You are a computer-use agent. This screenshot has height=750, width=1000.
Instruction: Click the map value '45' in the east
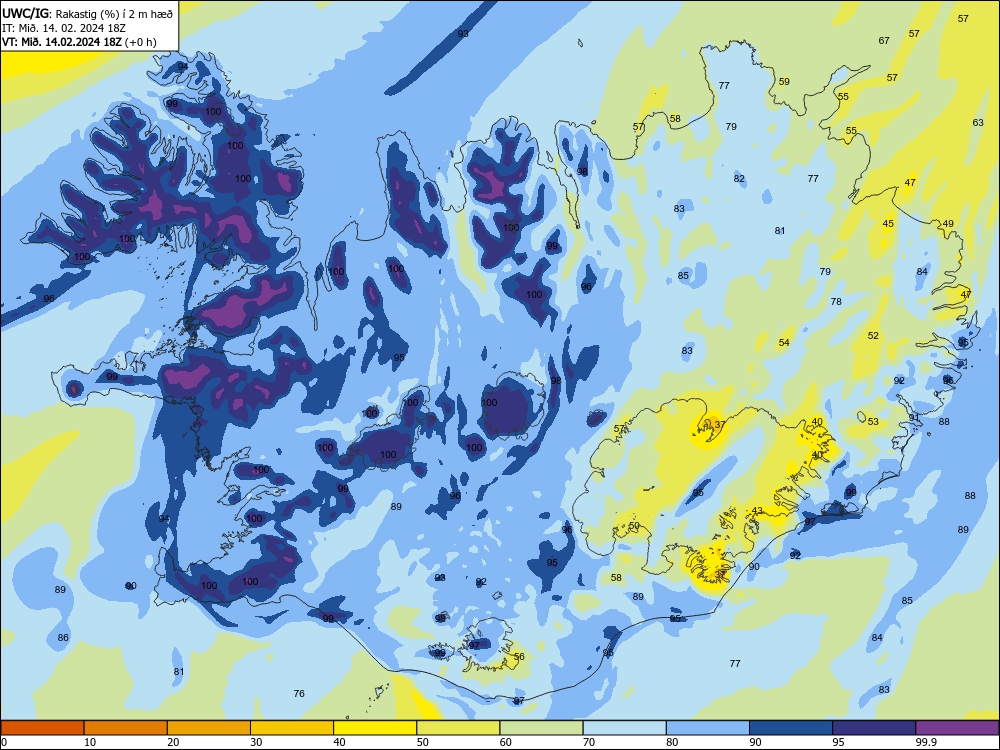(888, 224)
